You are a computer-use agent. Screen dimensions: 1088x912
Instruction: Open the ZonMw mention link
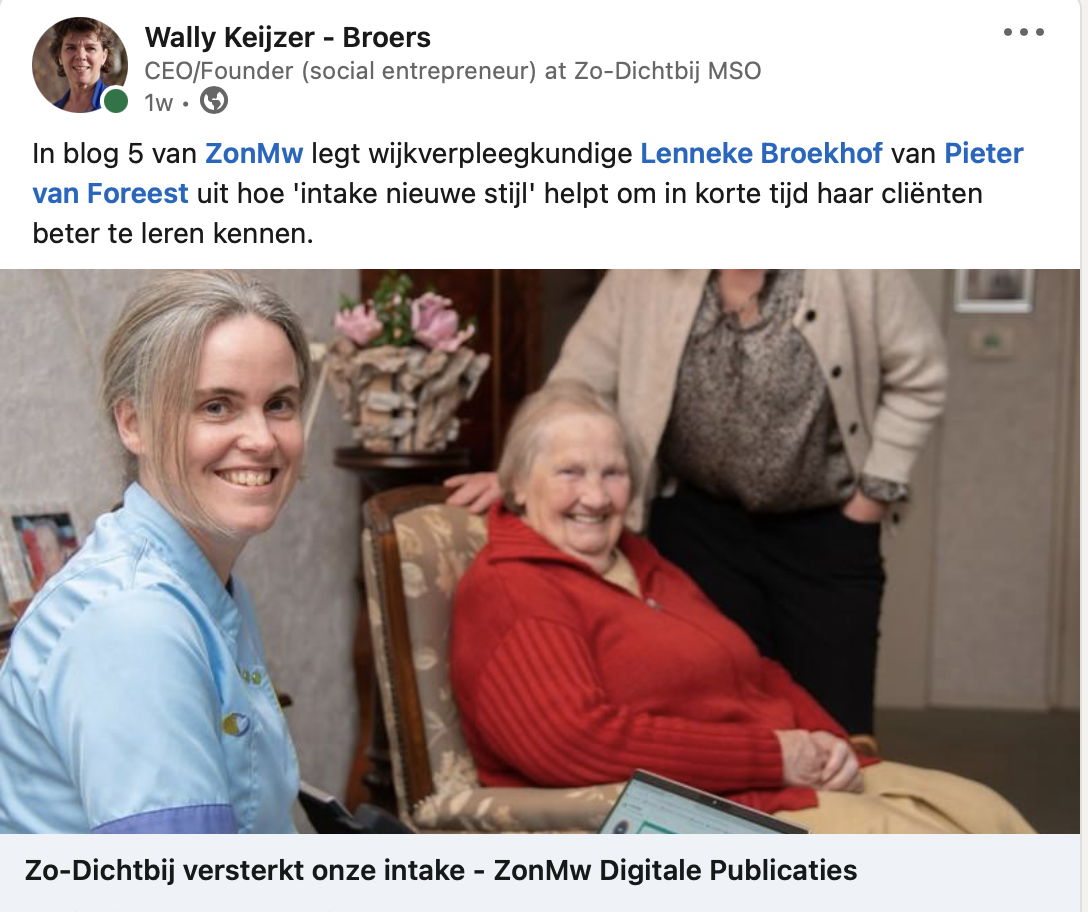coord(254,153)
